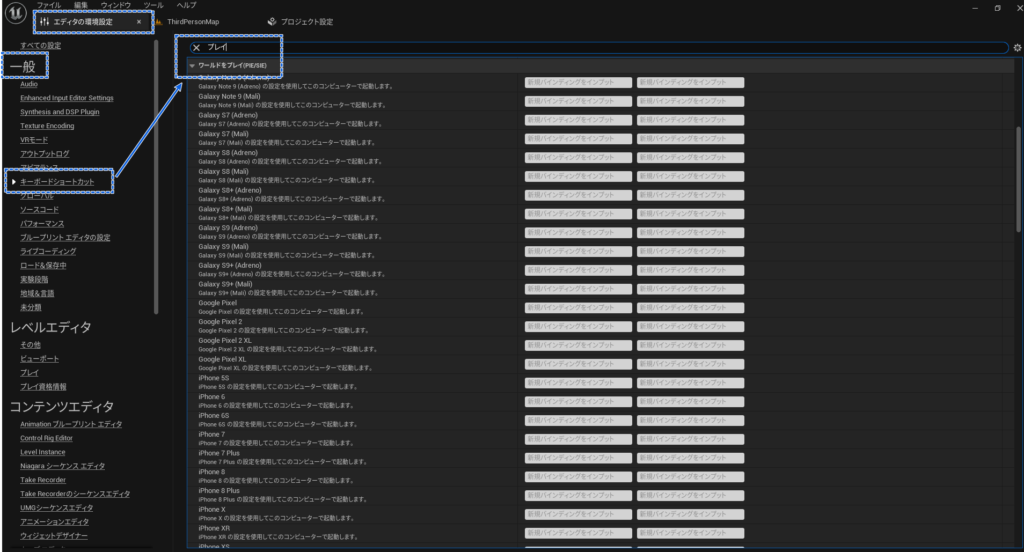This screenshot has width=1024, height=552.
Task: Open Synthesis and DSP Plugin settings
Action: (59, 112)
